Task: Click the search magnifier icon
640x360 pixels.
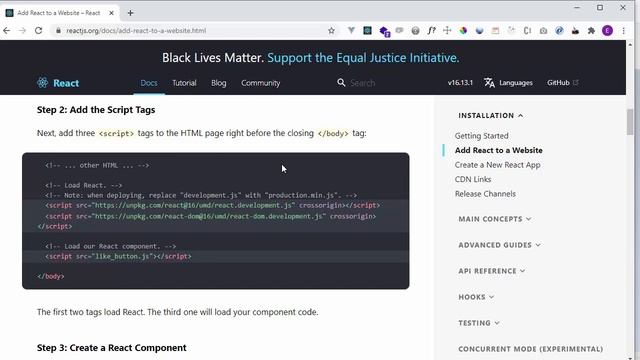Action: pos(341,83)
